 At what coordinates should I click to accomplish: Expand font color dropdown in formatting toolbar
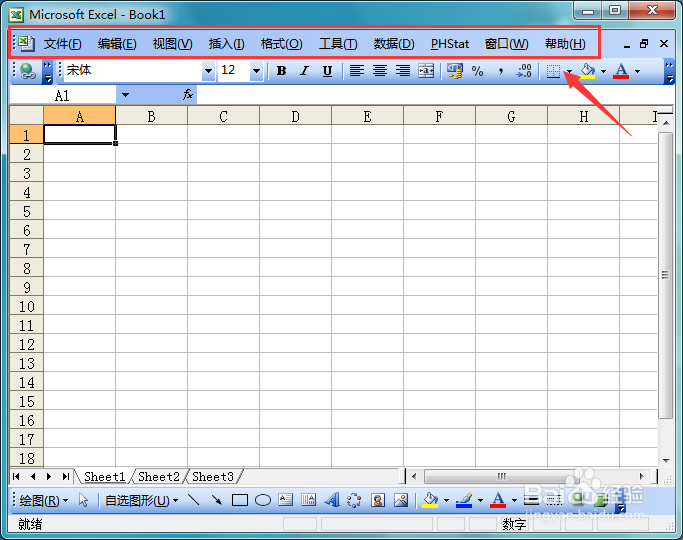[x=637, y=71]
